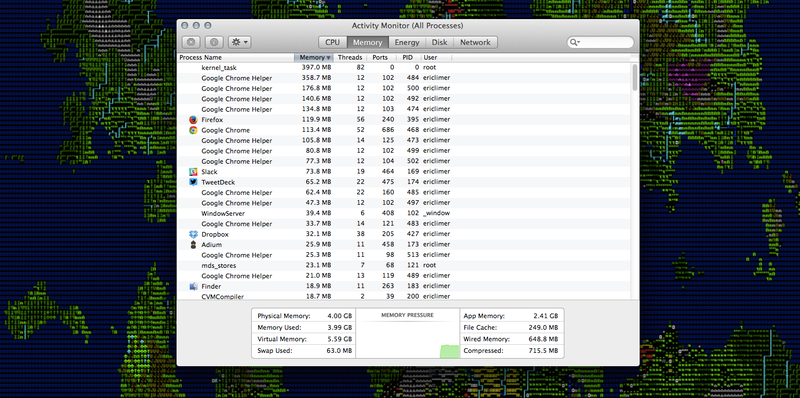Select the Google Chrome process name
This screenshot has height=398, width=800.
pos(226,130)
